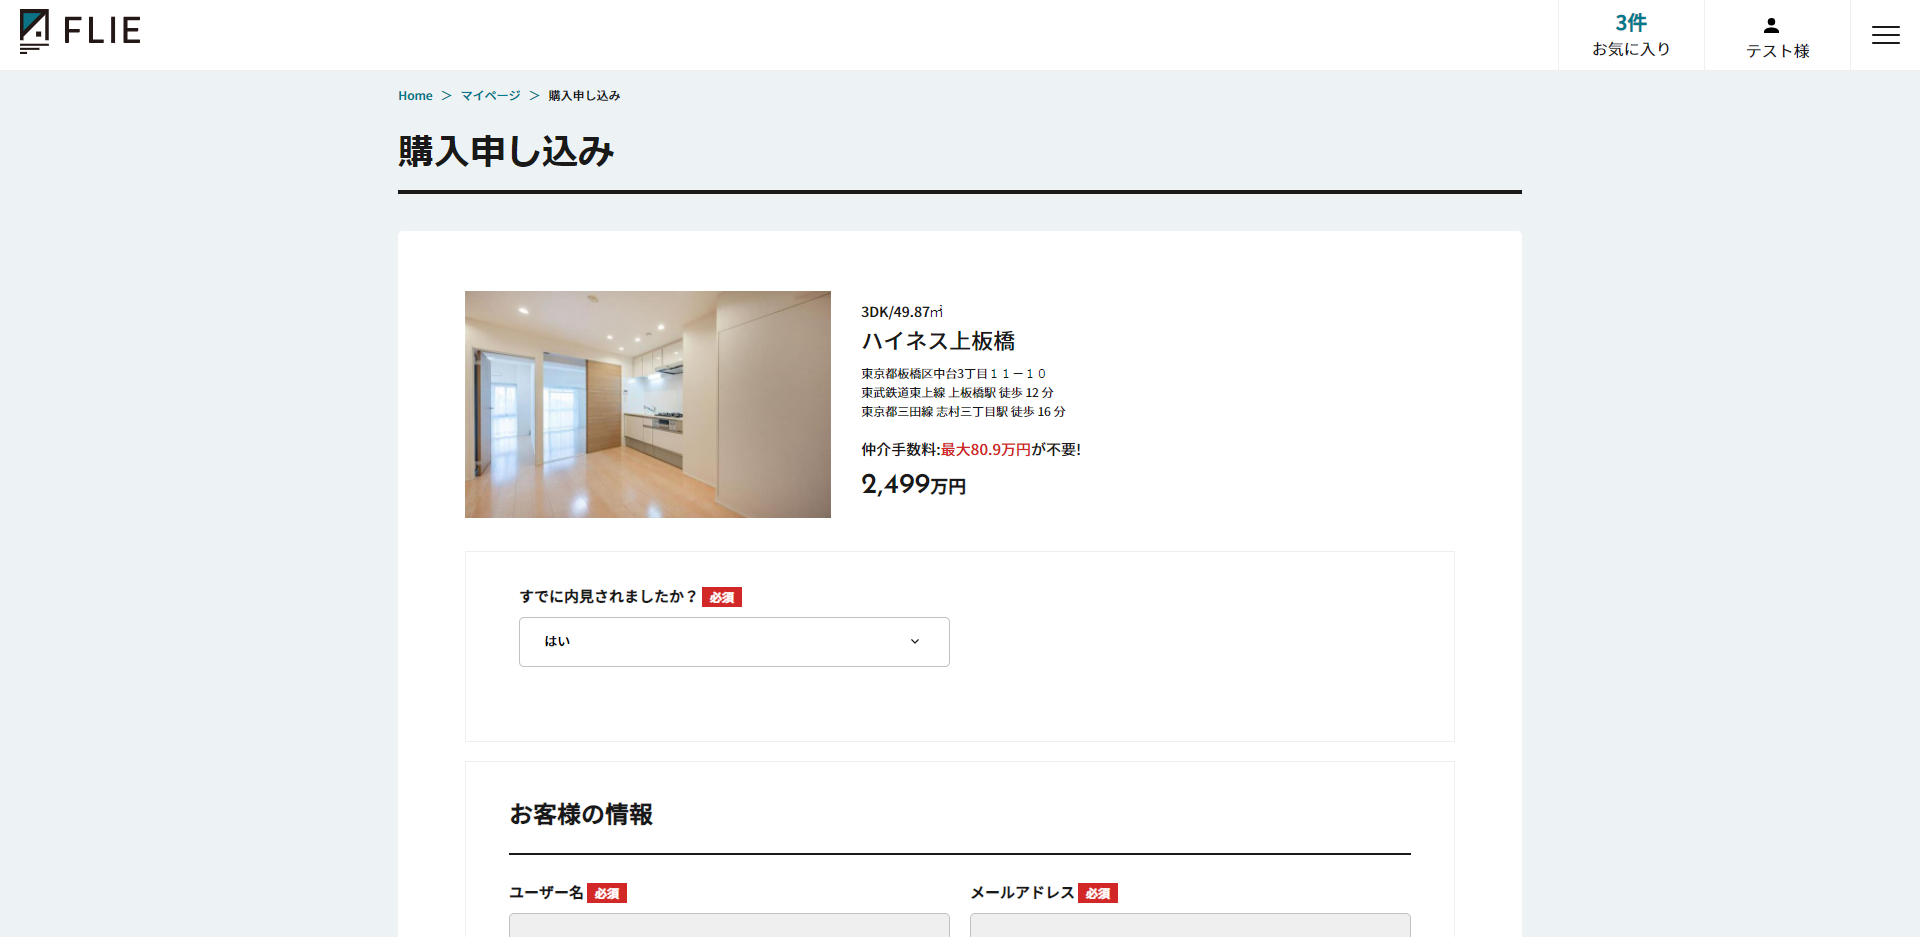
Task: Click the FLIE logo icon
Action: (36, 29)
